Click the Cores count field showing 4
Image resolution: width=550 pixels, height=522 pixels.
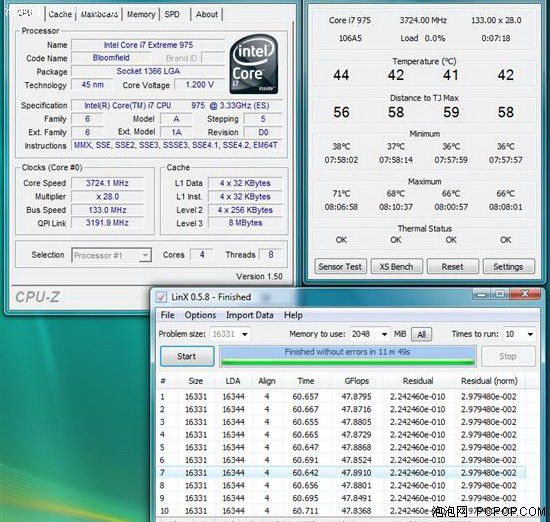(202, 255)
